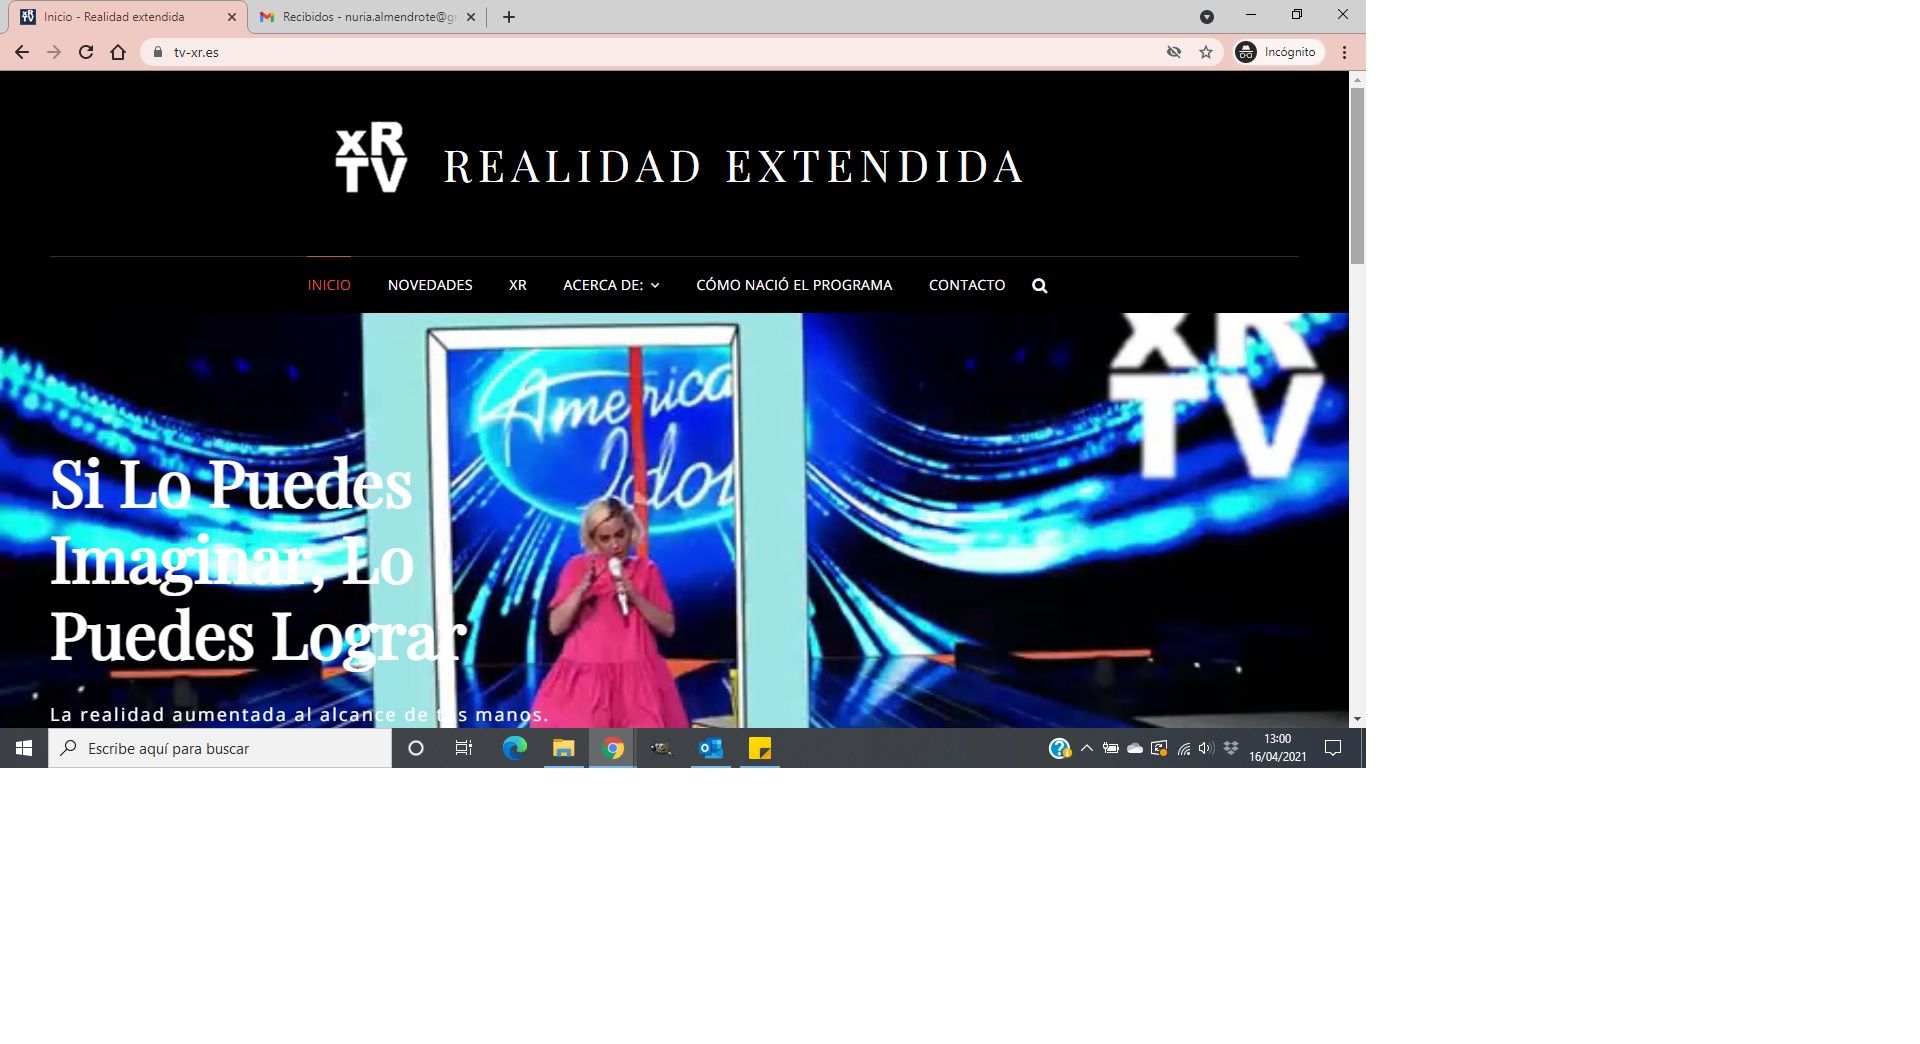Click the browser forward arrow
Screen dimensions: 1920x1044
point(54,52)
